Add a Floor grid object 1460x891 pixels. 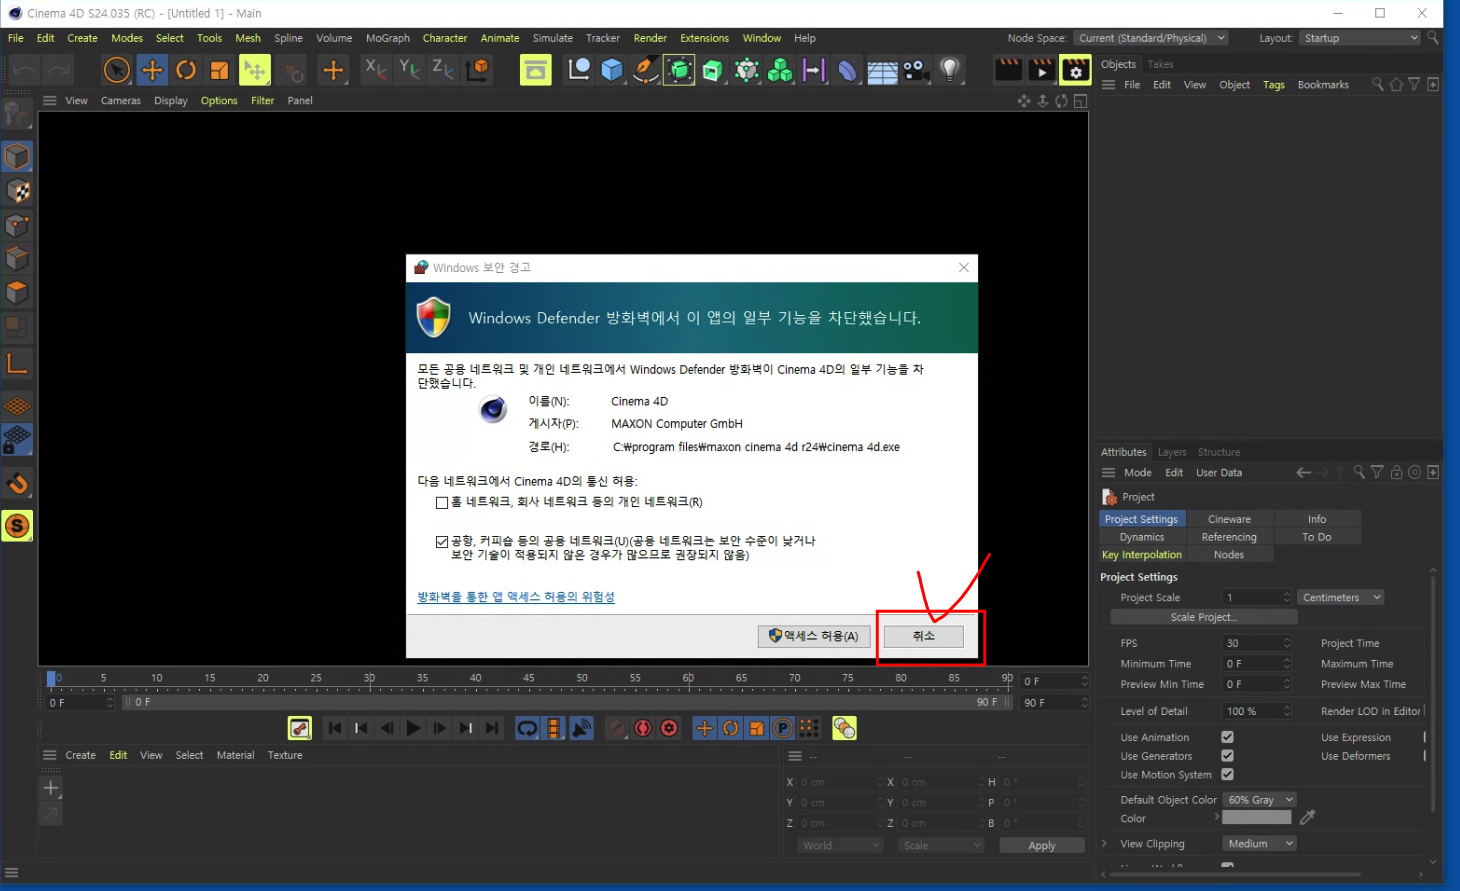pyautogui.click(x=882, y=70)
